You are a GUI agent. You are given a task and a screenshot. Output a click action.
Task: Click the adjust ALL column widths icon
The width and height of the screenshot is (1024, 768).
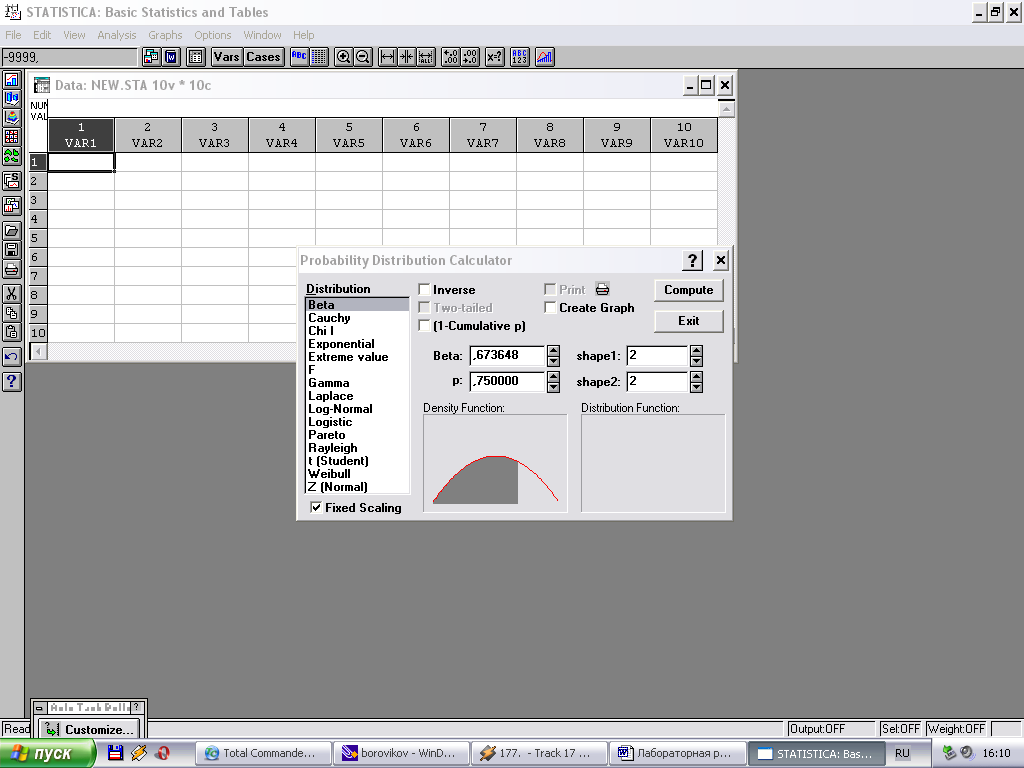point(426,57)
